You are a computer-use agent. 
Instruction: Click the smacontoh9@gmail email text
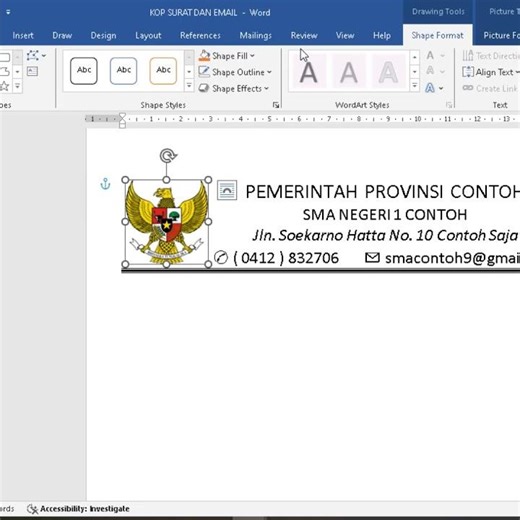click(452, 258)
